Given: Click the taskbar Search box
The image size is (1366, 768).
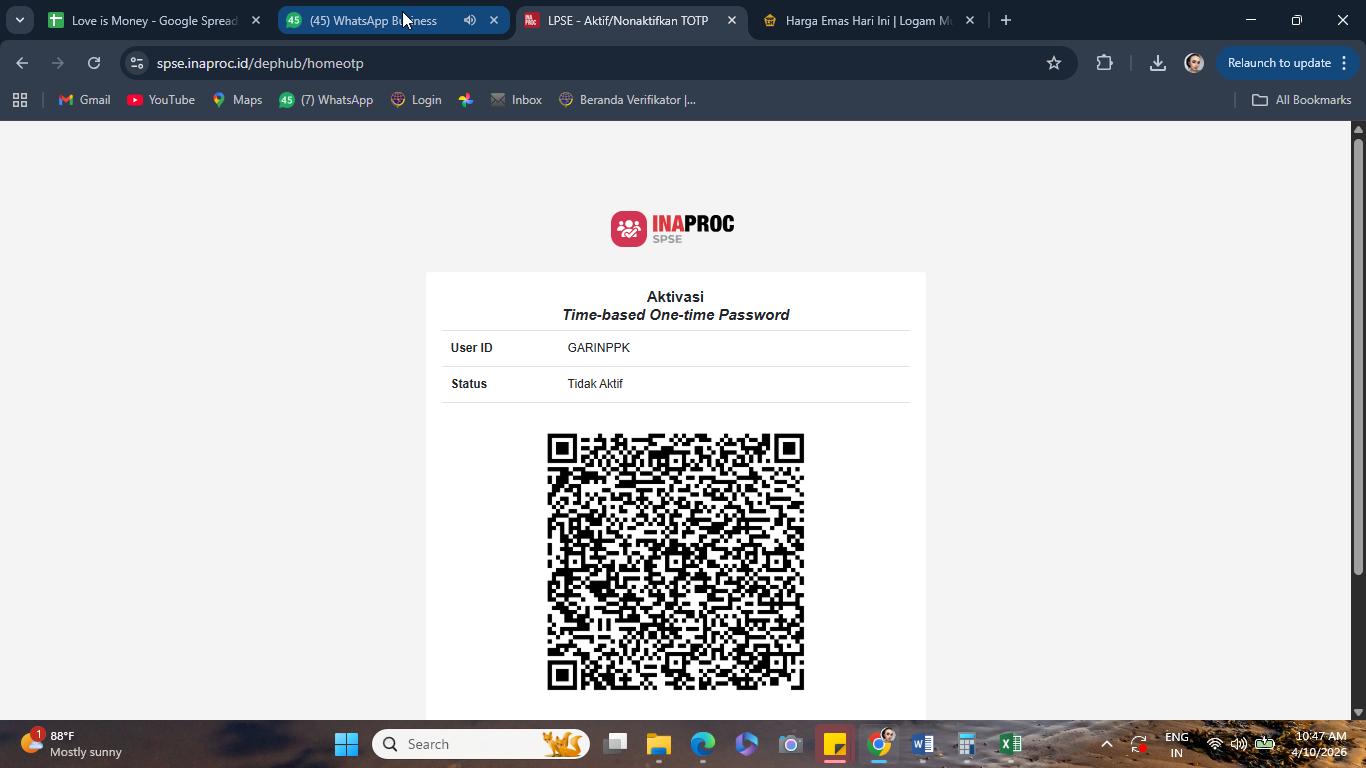Looking at the screenshot, I should click(x=481, y=744).
